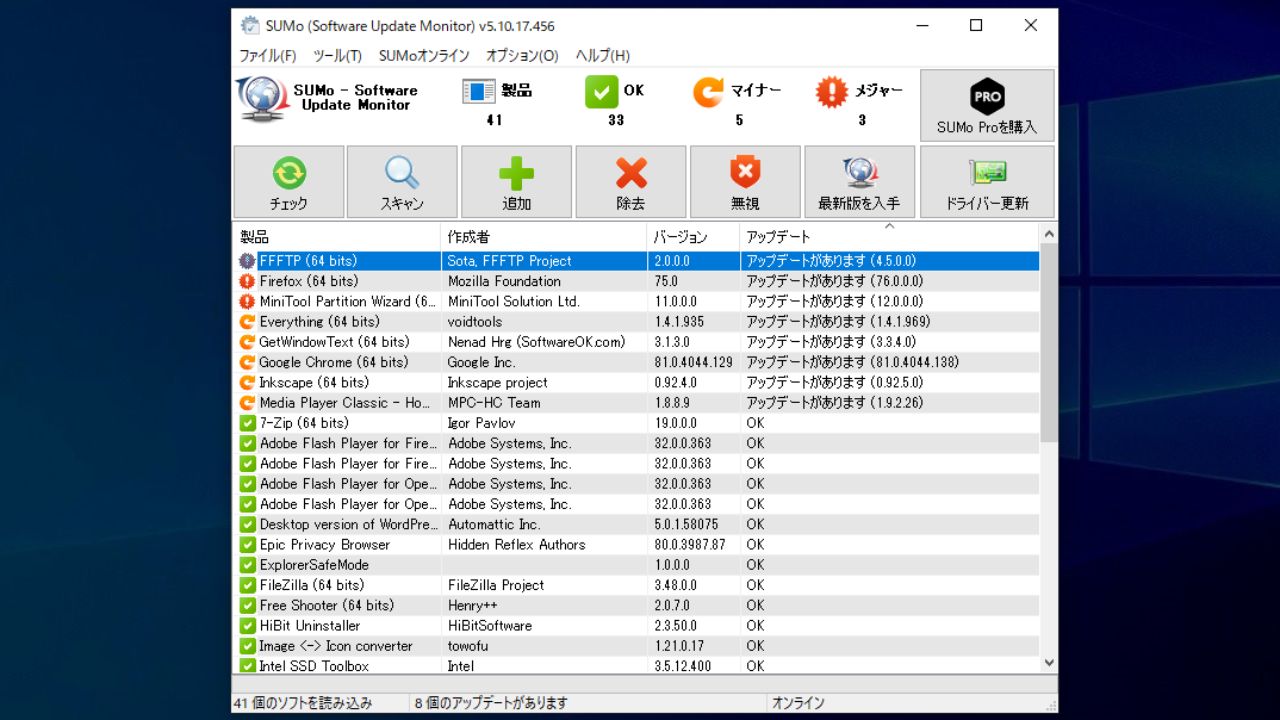
Task: Click major update icon beside FFFTP
Action: pos(247,261)
